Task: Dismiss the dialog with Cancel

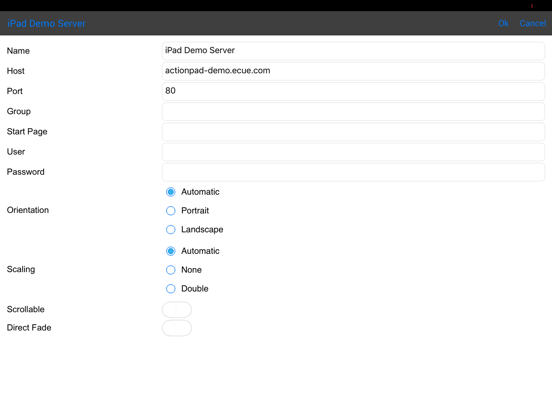Action: [x=533, y=23]
